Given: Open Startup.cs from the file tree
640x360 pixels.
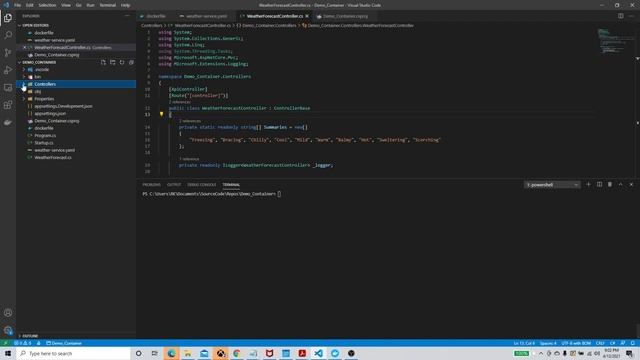Looking at the screenshot, I should [x=44, y=143].
